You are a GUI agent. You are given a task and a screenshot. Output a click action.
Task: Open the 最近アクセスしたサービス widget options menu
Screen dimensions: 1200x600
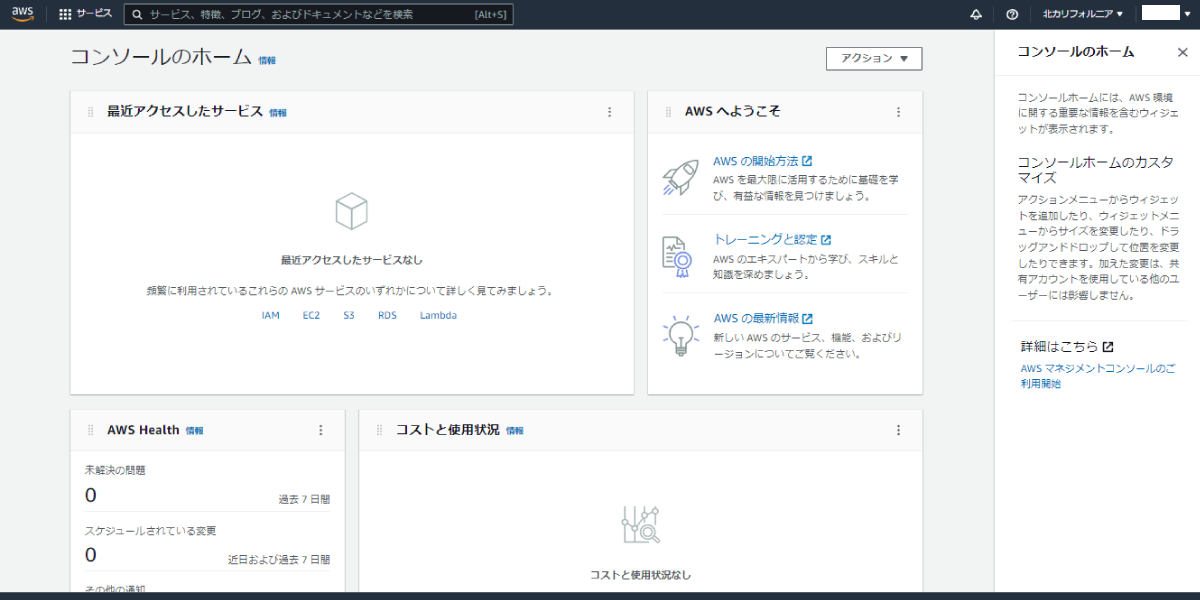click(x=610, y=112)
